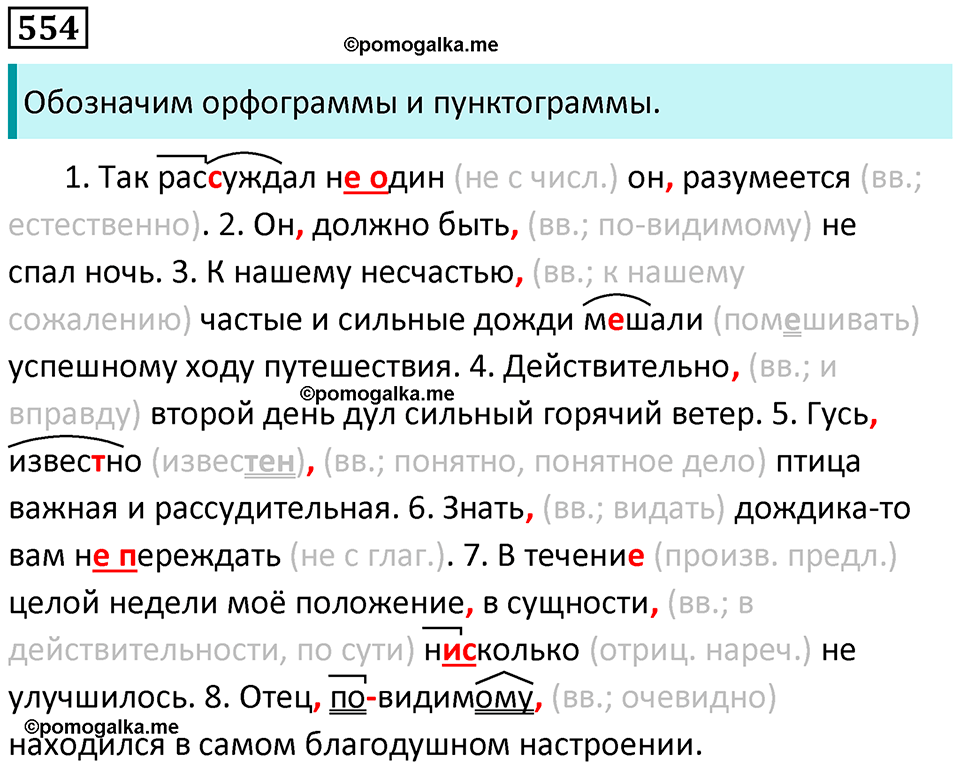The width and height of the screenshot is (960, 768).
Task: Click the word 'рассудительная'
Action: 272,509
